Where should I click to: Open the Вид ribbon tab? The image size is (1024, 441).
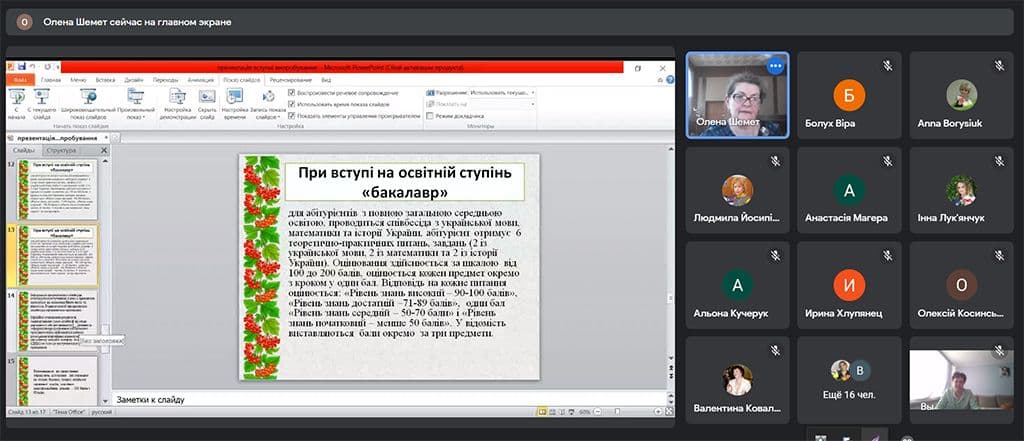tap(326, 80)
